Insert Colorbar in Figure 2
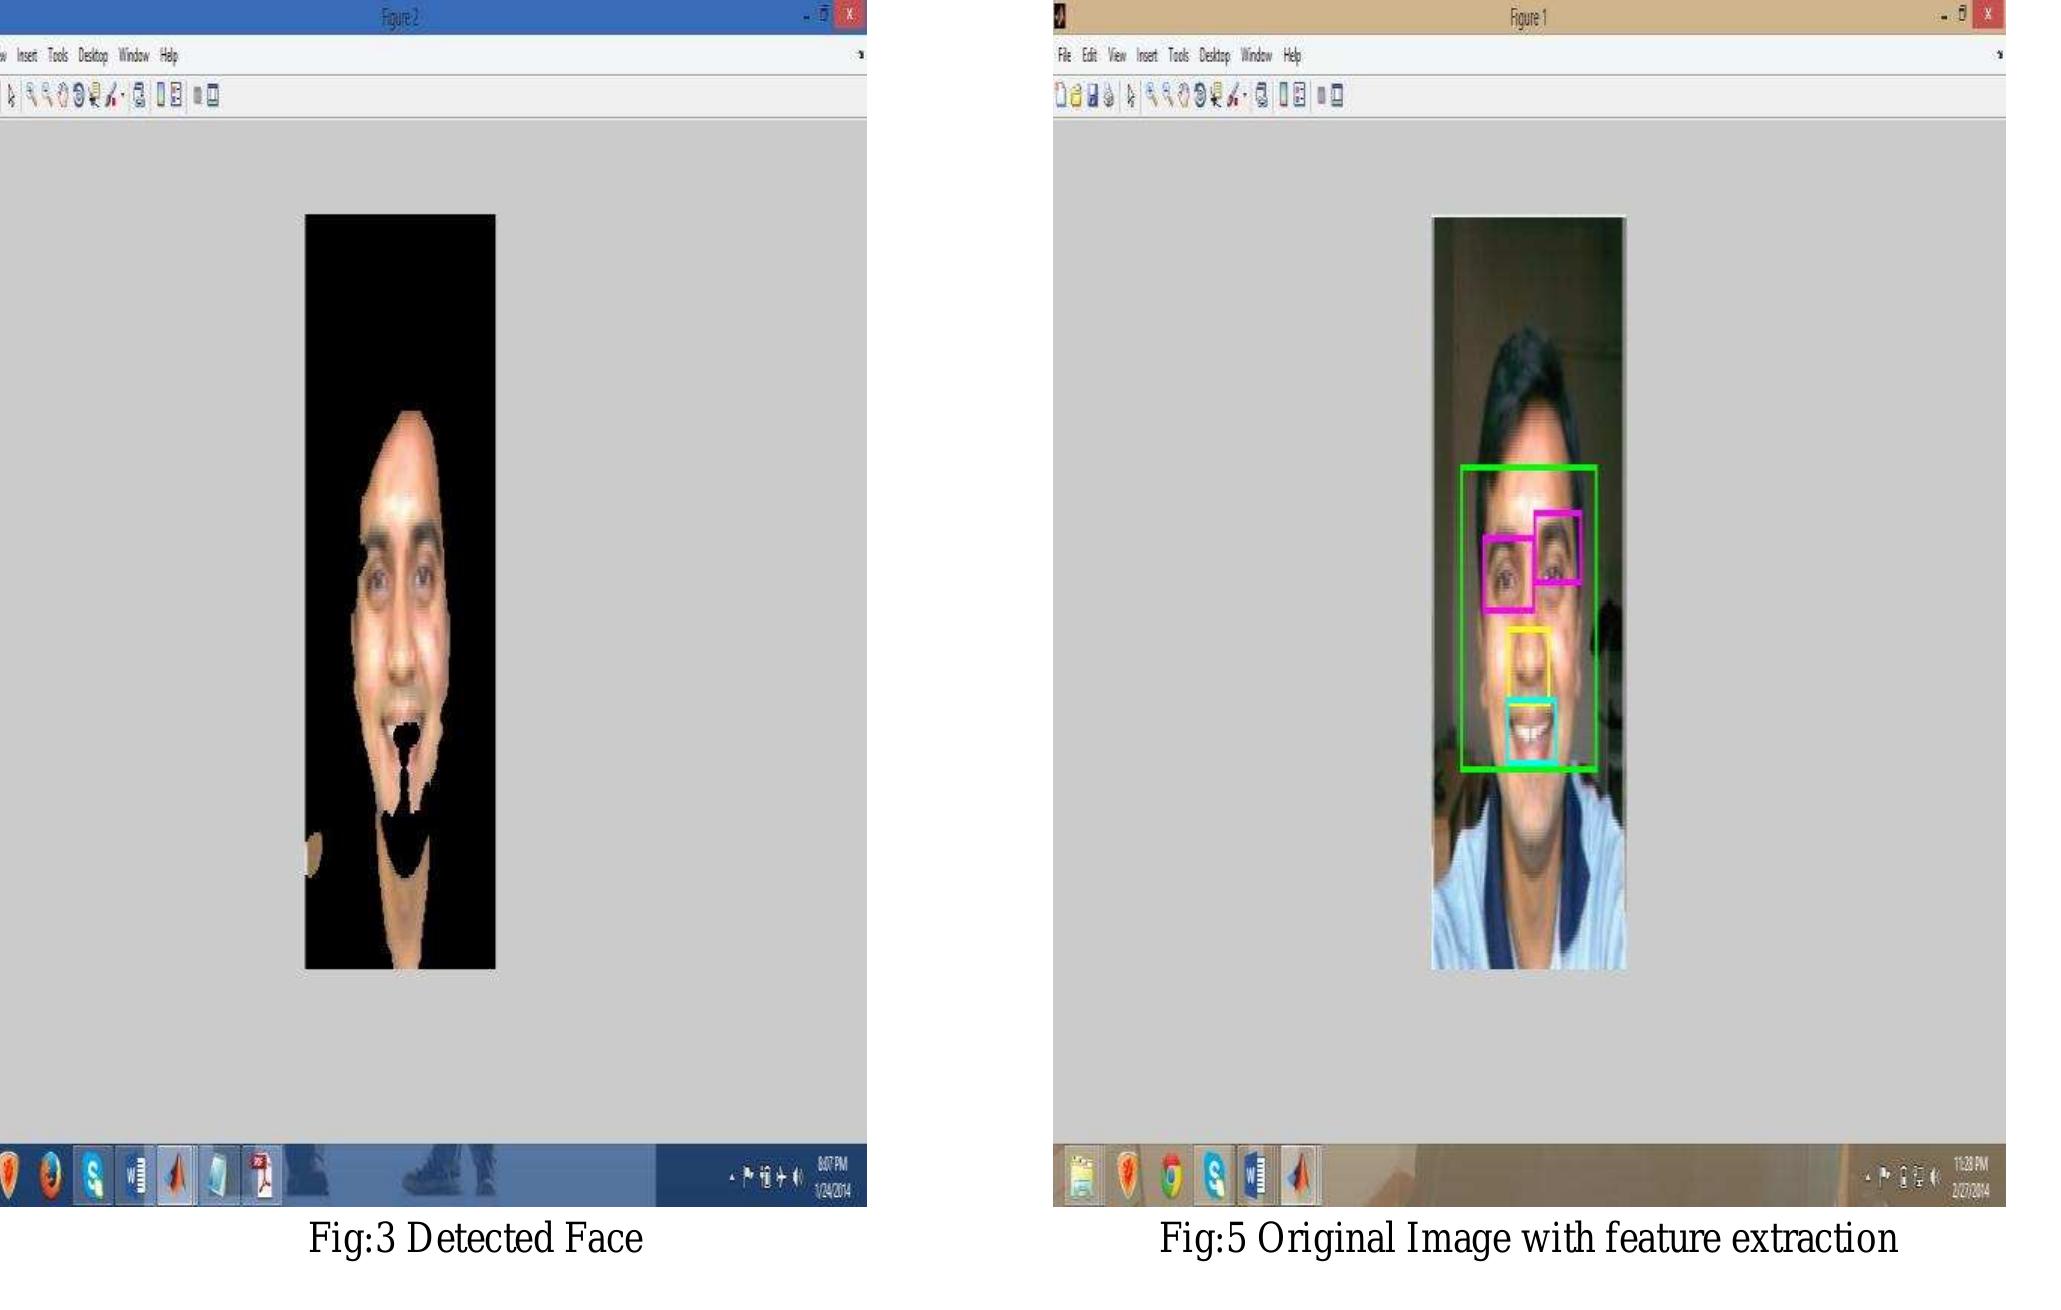2061x1310 pixels. tap(161, 95)
